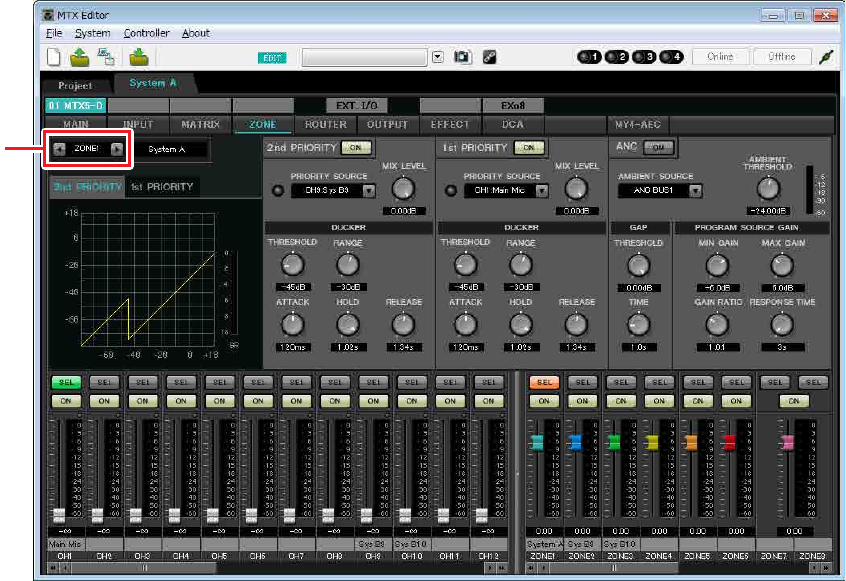
Task: Click the AMBIENT THRESHOLD knob
Action: 767,187
